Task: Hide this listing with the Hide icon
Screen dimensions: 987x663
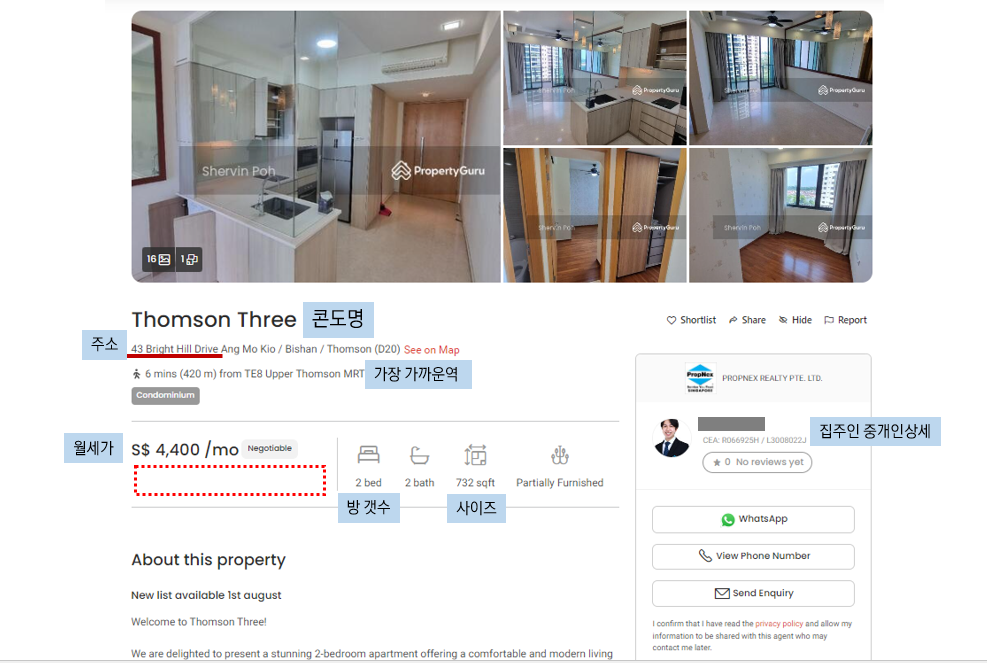Action: pyautogui.click(x=783, y=320)
